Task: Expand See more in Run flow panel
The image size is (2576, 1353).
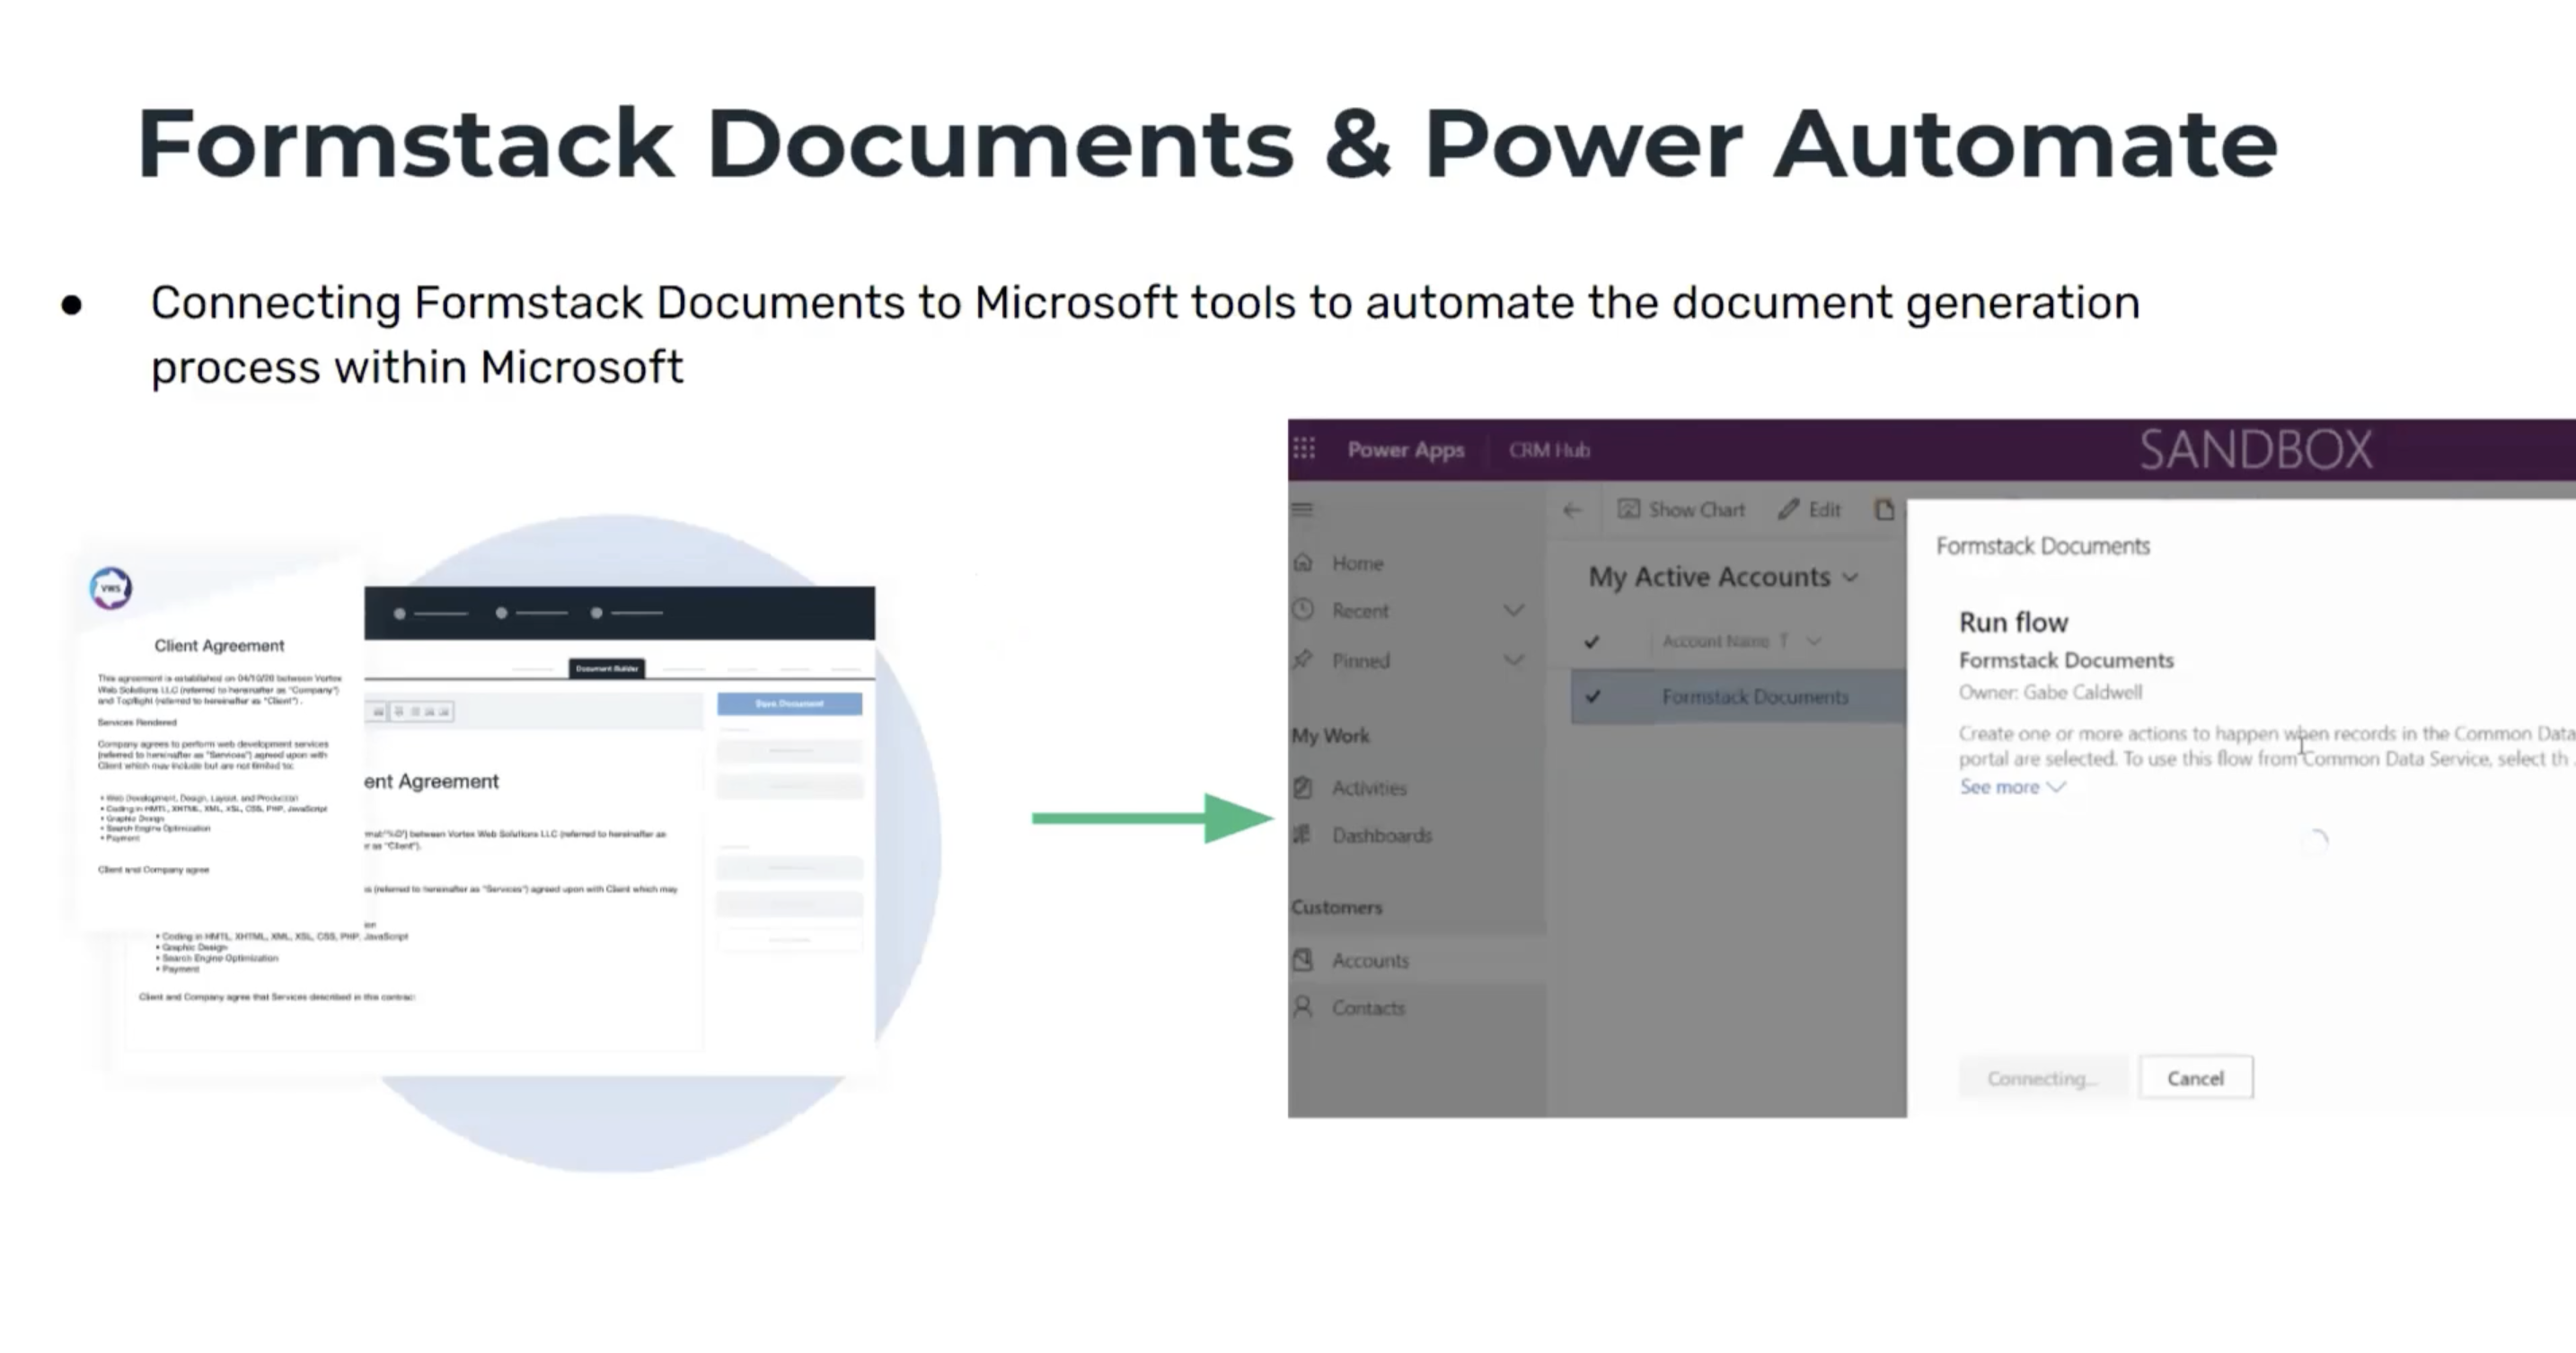Action: pyautogui.click(x=2011, y=787)
